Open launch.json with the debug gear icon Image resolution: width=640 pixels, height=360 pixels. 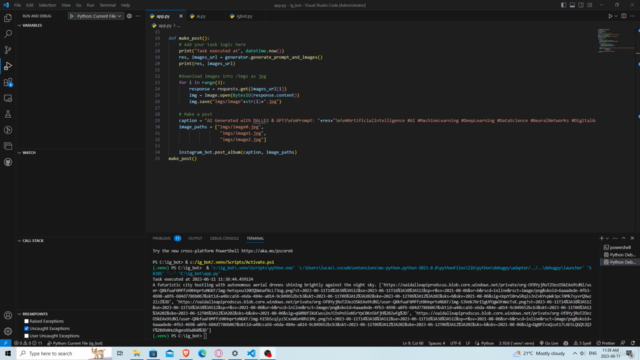pyautogui.click(x=129, y=16)
